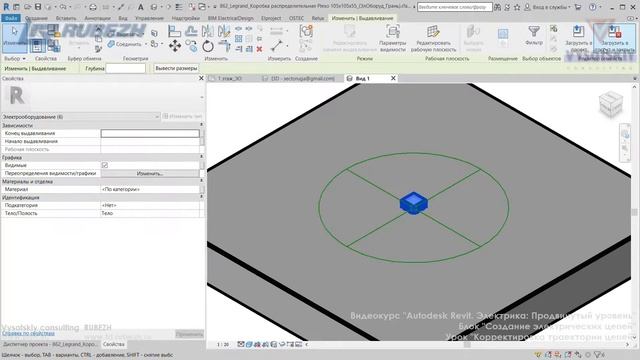This screenshot has height=360, width=640.
Task: Click the Array tool icon in Modify panel
Action: pyautogui.click(x=238, y=39)
